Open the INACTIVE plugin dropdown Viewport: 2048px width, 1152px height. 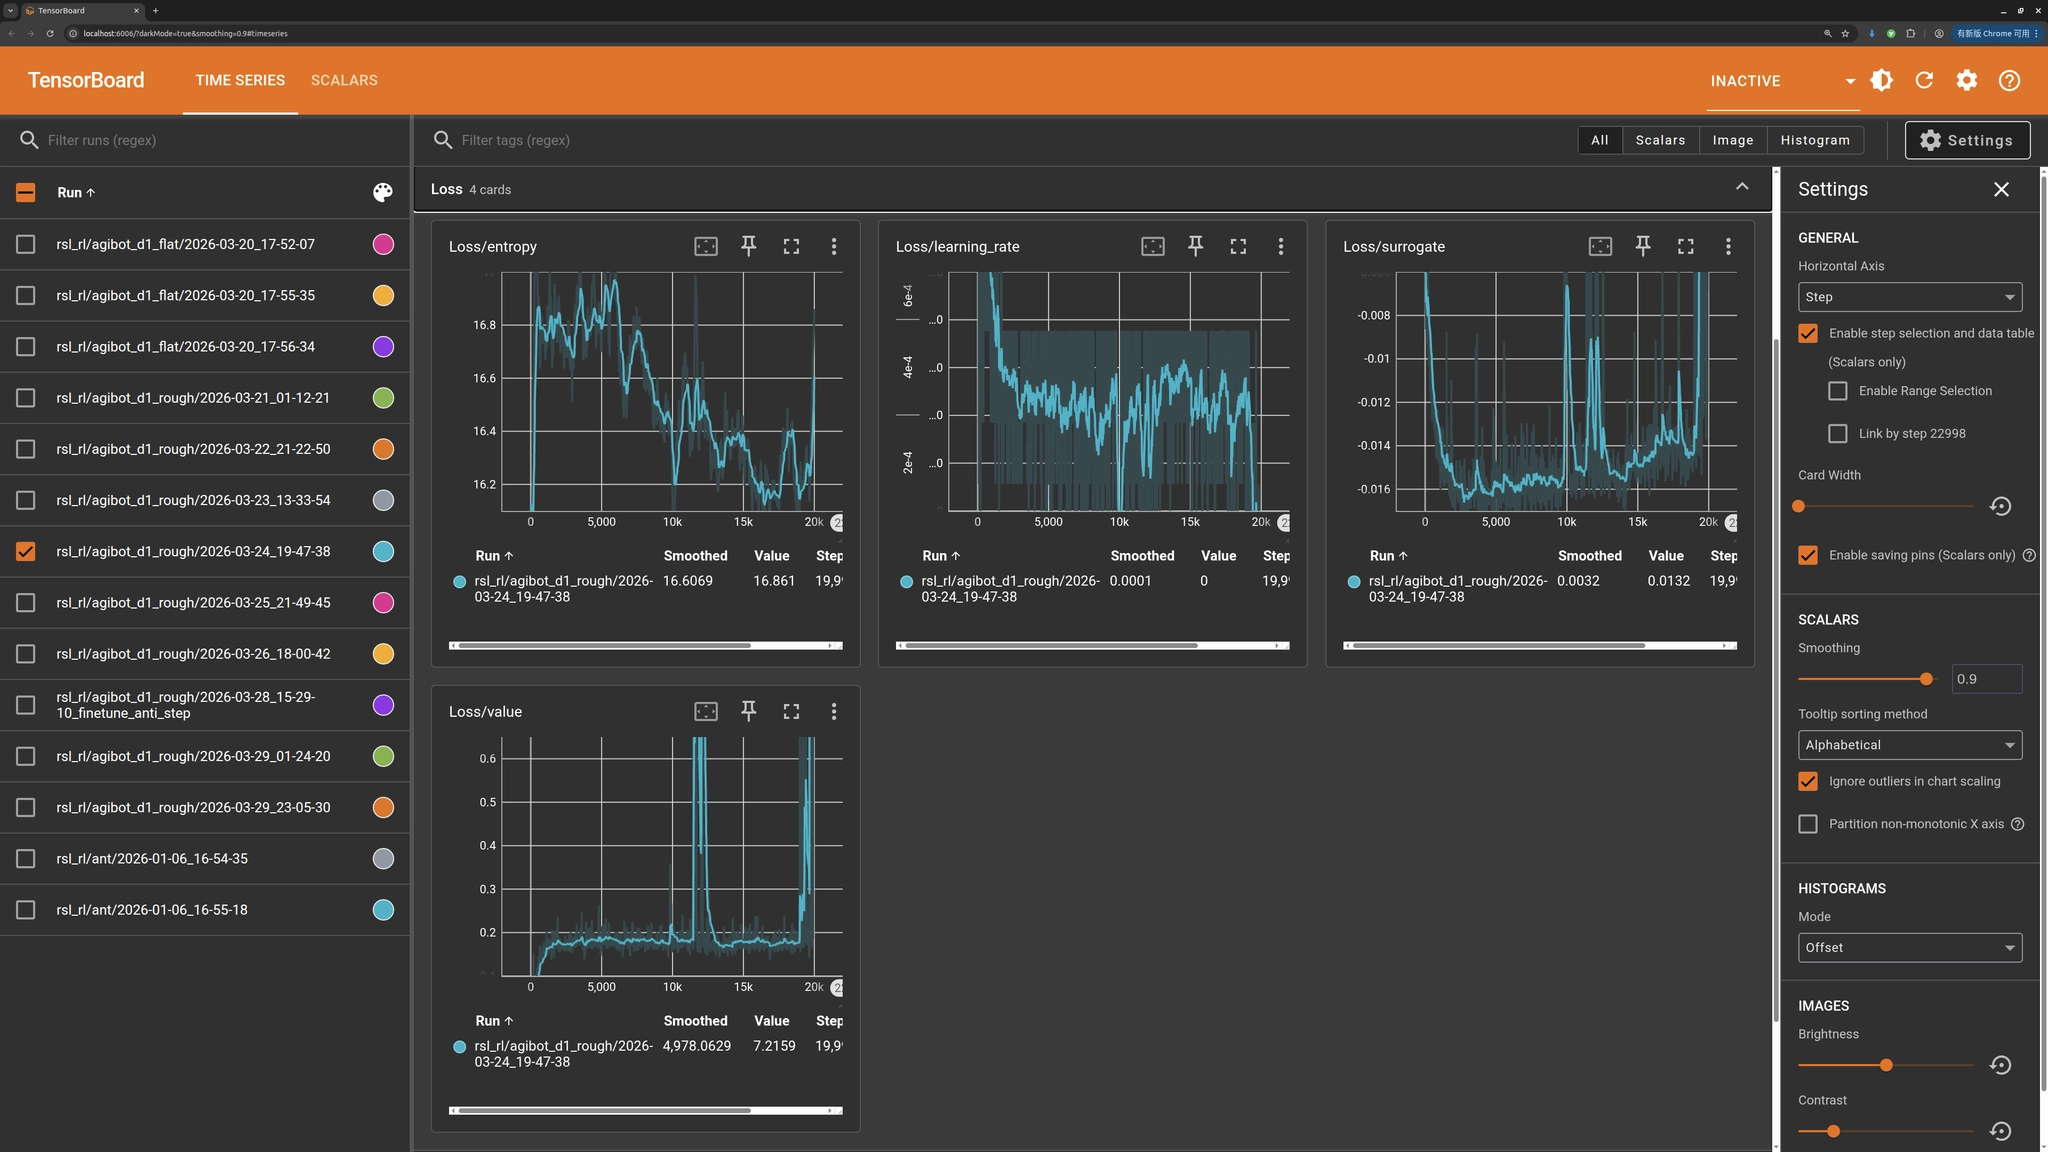pos(1784,81)
